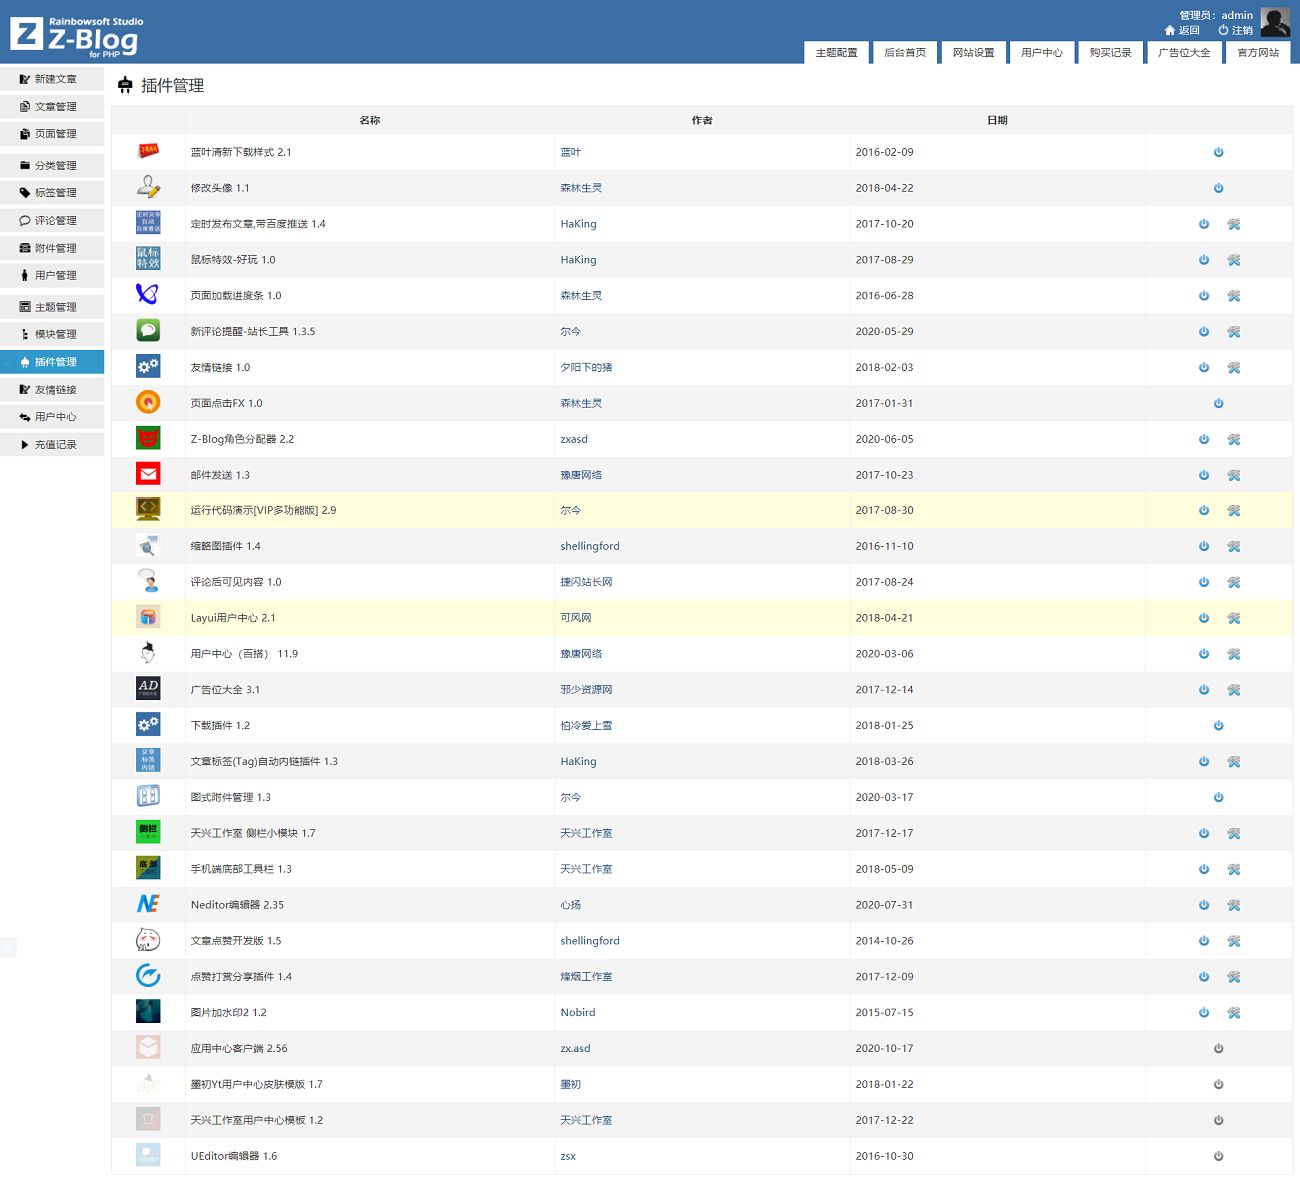
Task: Toggle power for 下载插件 1.2
Action: [x=1218, y=726]
